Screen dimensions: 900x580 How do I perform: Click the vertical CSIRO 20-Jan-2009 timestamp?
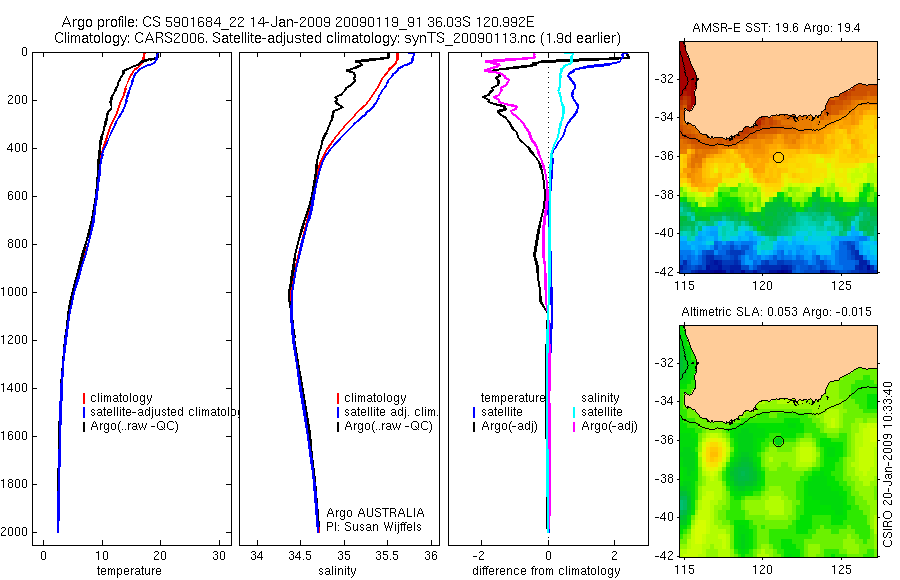[888, 464]
